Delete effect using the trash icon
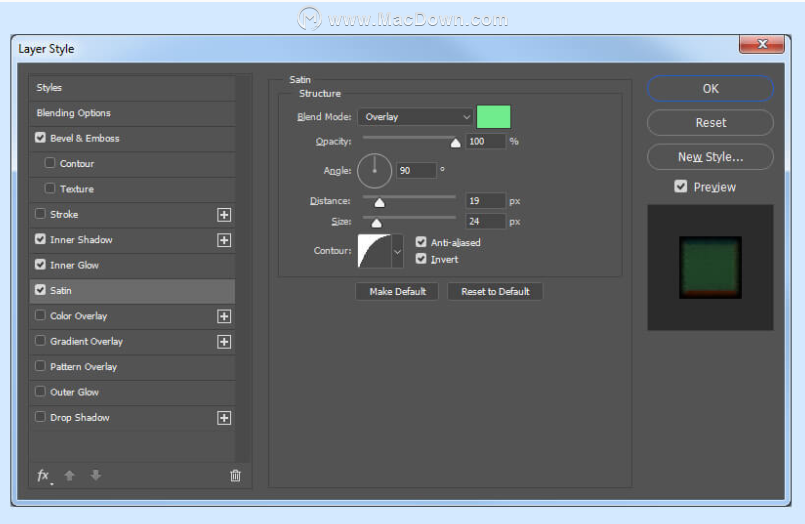The width and height of the screenshot is (805, 524). click(x=235, y=476)
